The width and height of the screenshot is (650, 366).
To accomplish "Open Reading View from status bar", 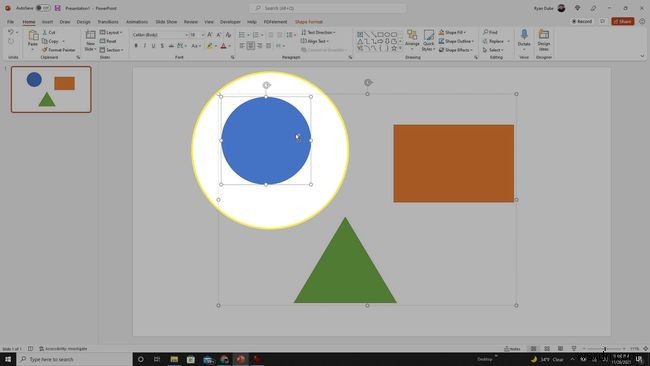I will click(560, 349).
